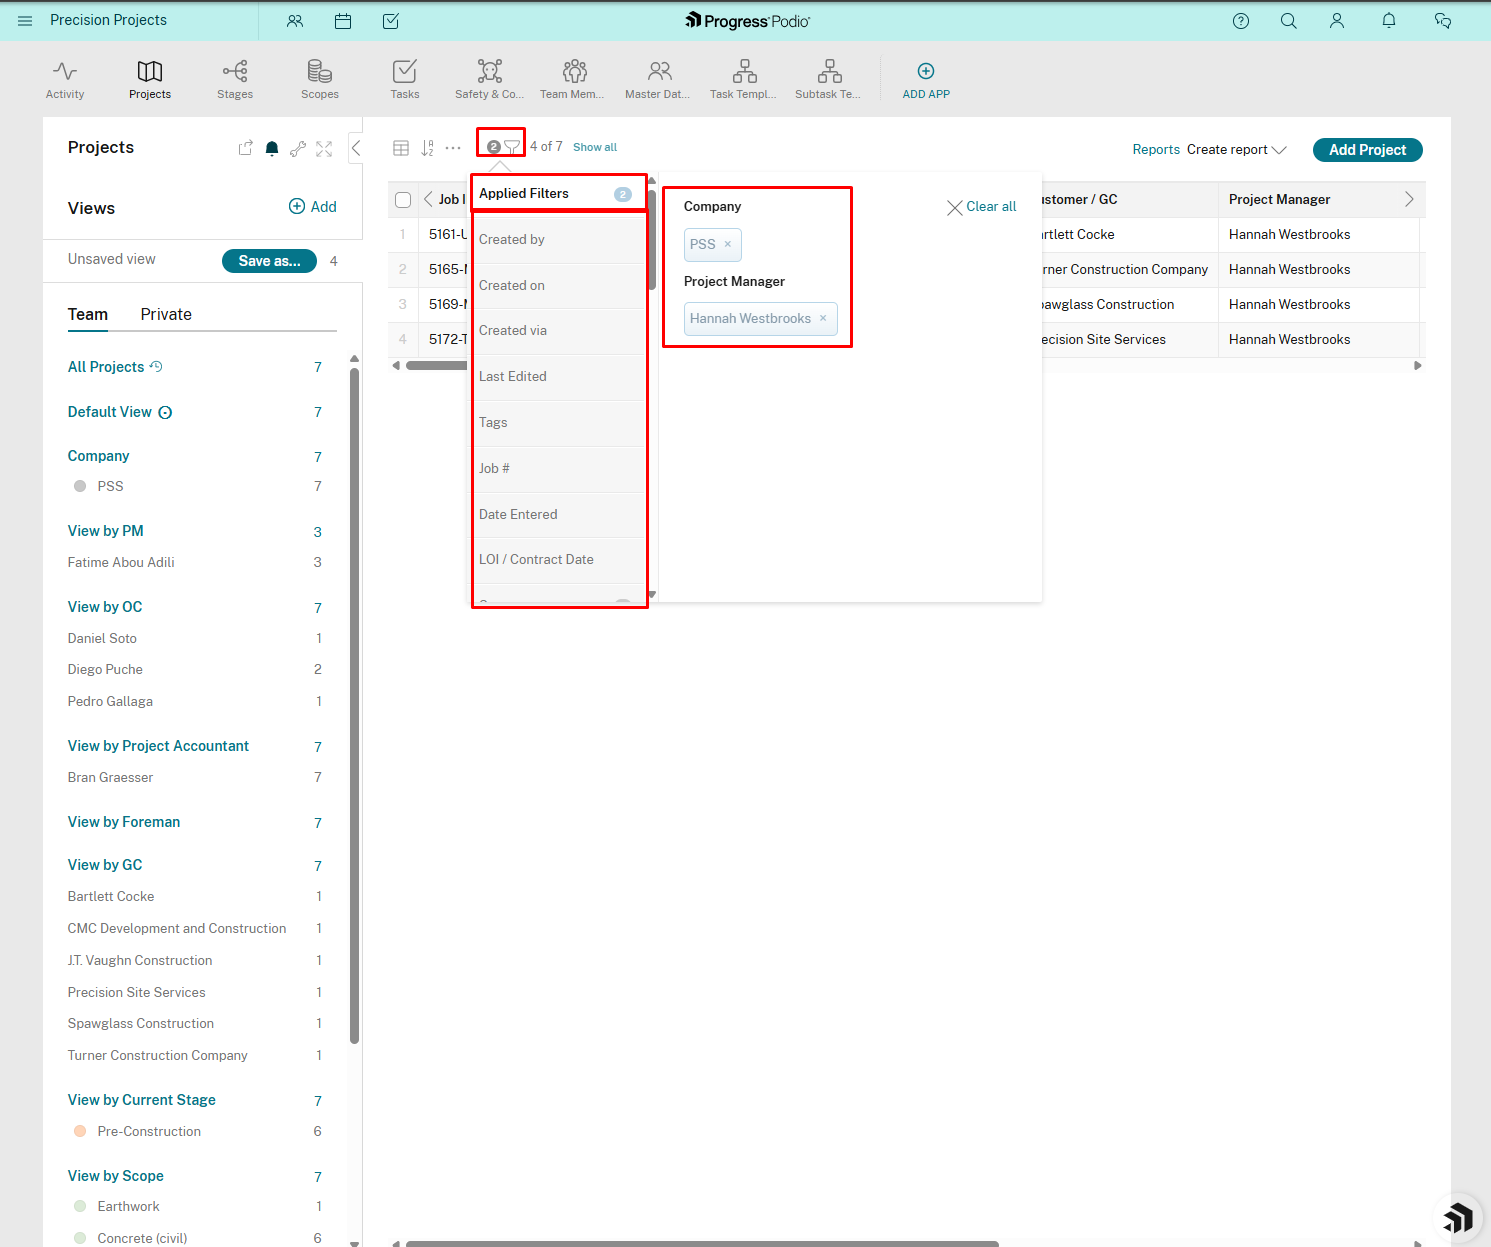The height and width of the screenshot is (1247, 1491).
Task: Select the Scopes app
Action: (x=319, y=79)
